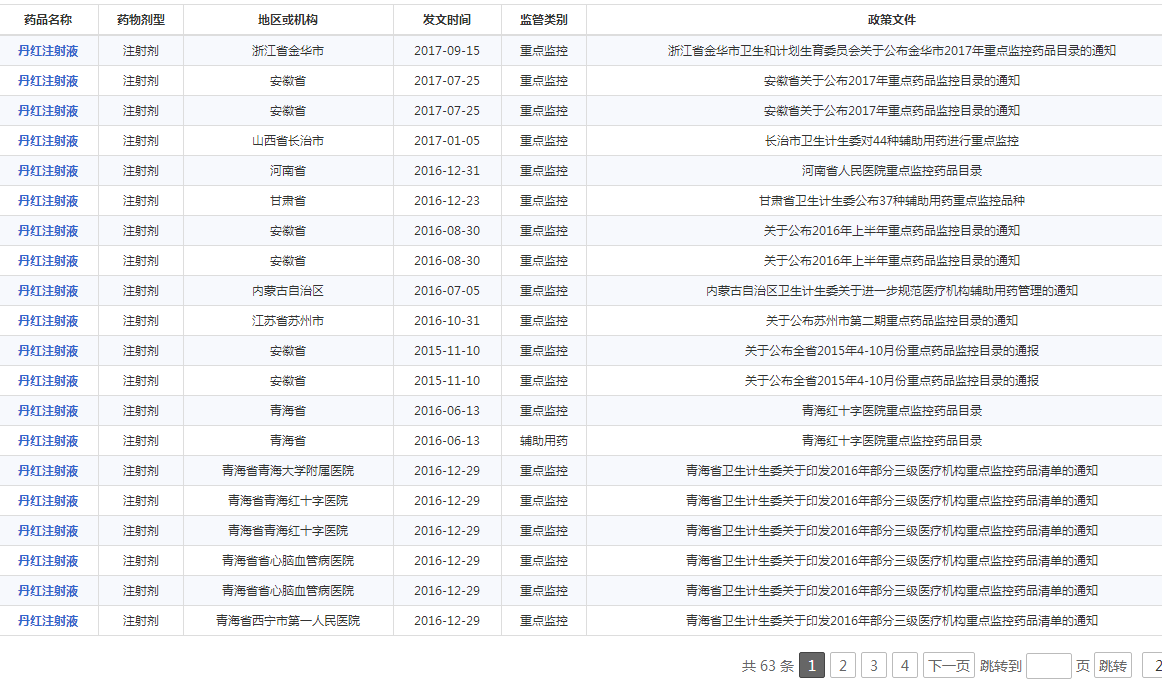The image size is (1162, 692).
Task: Open 丹红注射液 link in 西宁市第一人民医院 row
Action: coord(48,621)
